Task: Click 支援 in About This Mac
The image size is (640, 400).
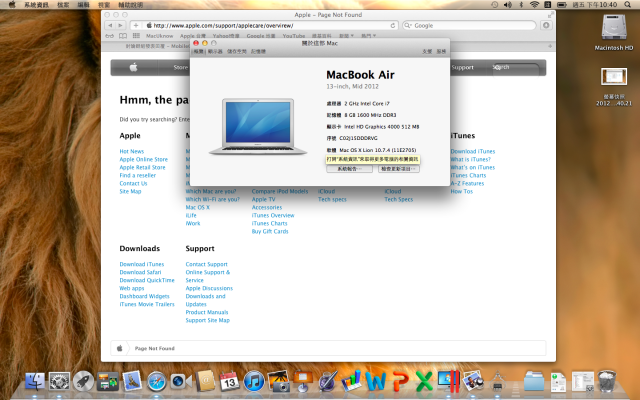Action: pos(427,51)
